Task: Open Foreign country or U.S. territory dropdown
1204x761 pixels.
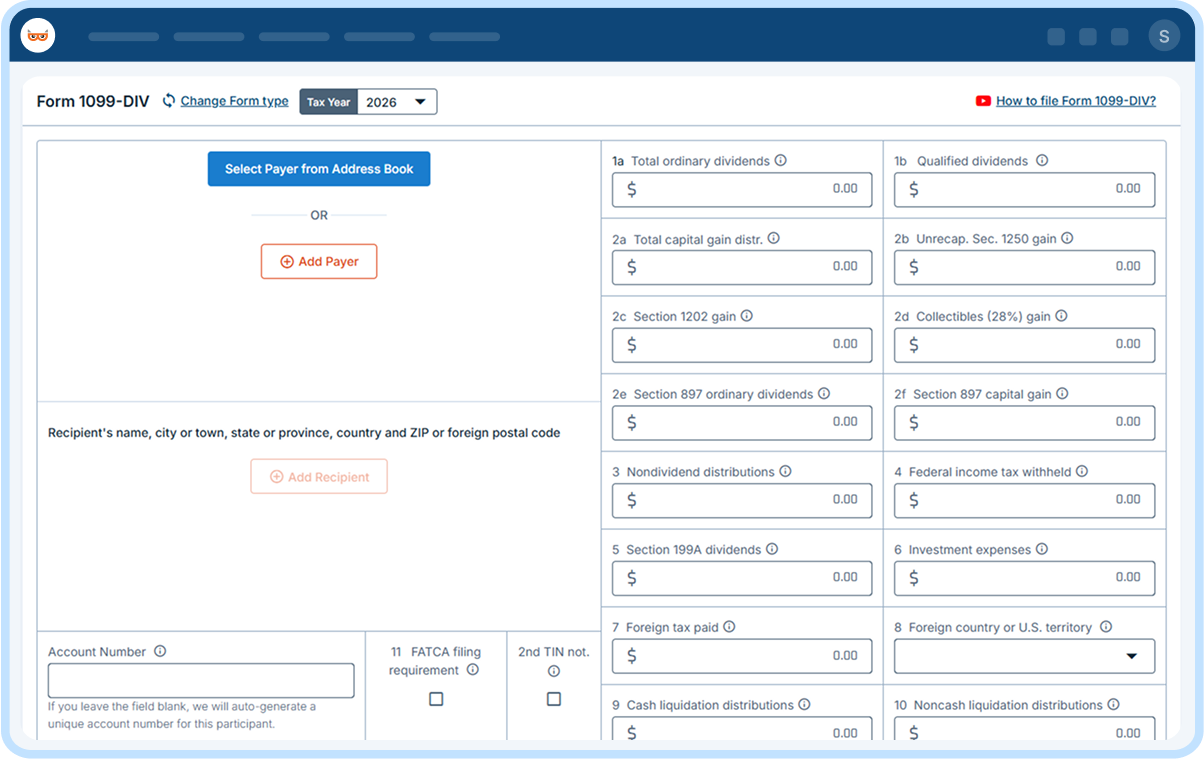Action: [1024, 656]
